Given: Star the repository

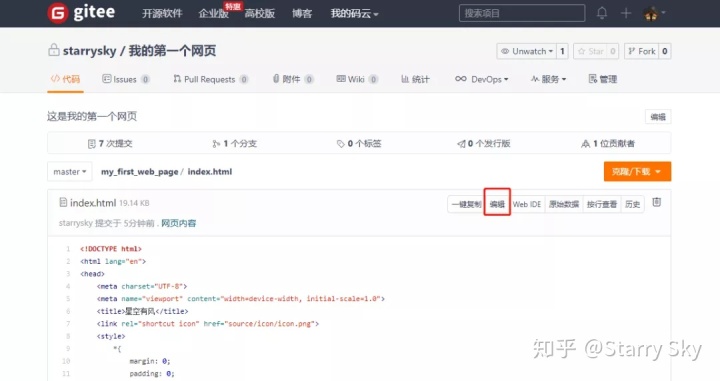Looking at the screenshot, I should coord(591,51).
